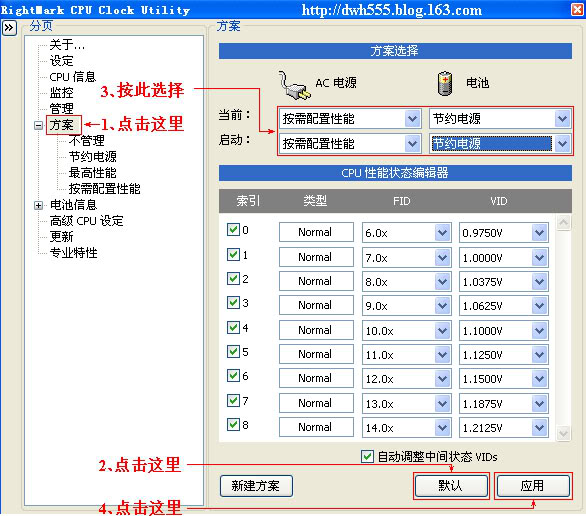This screenshot has height=516, width=586.
Task: Click the P-state list scroll-down arrow
Action: [563, 433]
